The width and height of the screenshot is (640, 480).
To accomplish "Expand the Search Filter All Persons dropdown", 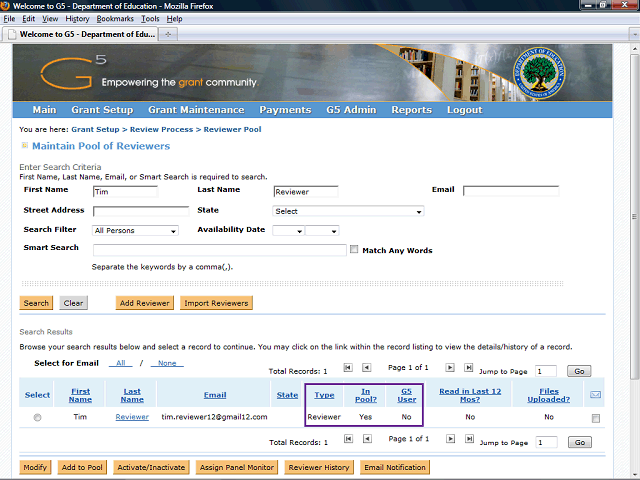I will point(135,231).
